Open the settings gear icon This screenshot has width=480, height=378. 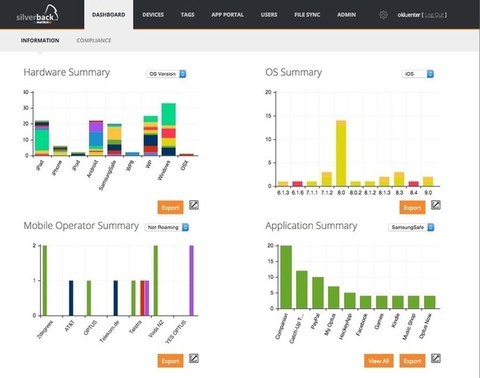(x=383, y=15)
